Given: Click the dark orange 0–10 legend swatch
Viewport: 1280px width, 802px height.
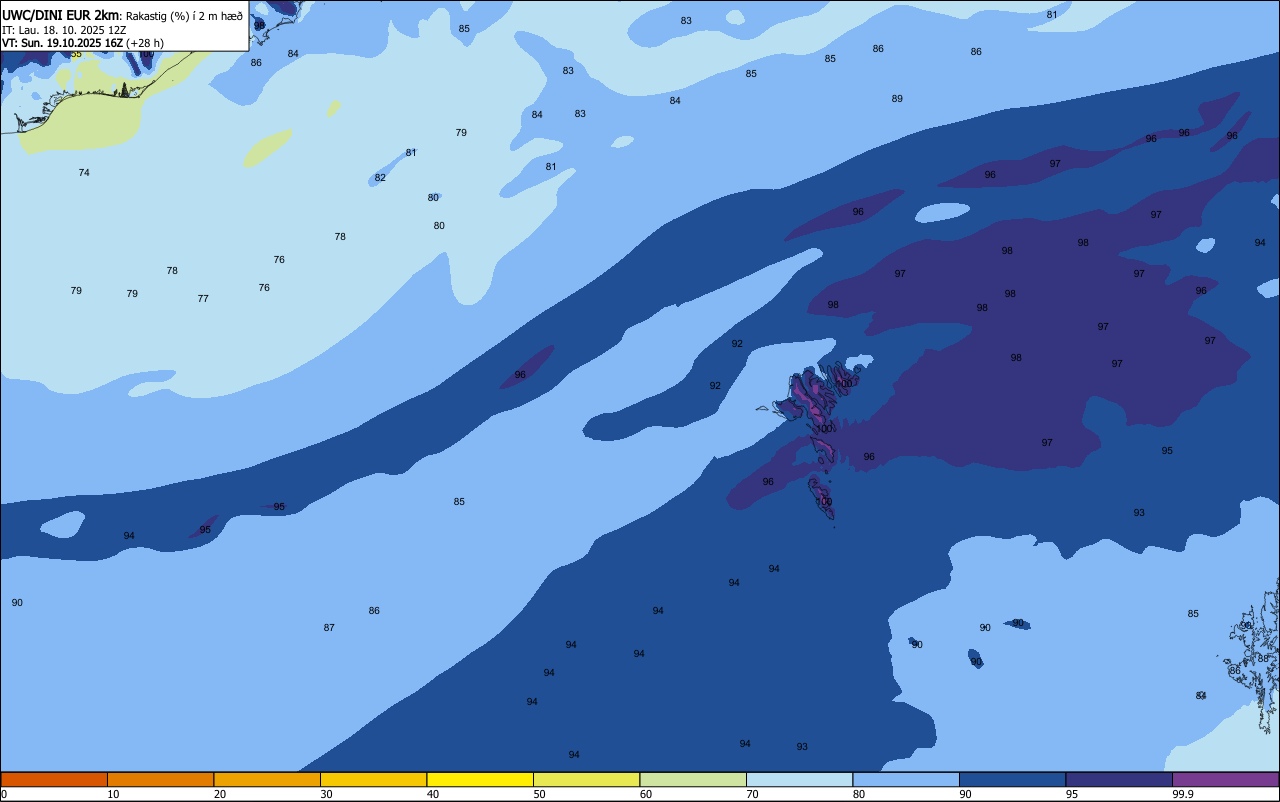Looking at the screenshot, I should coord(54,779).
